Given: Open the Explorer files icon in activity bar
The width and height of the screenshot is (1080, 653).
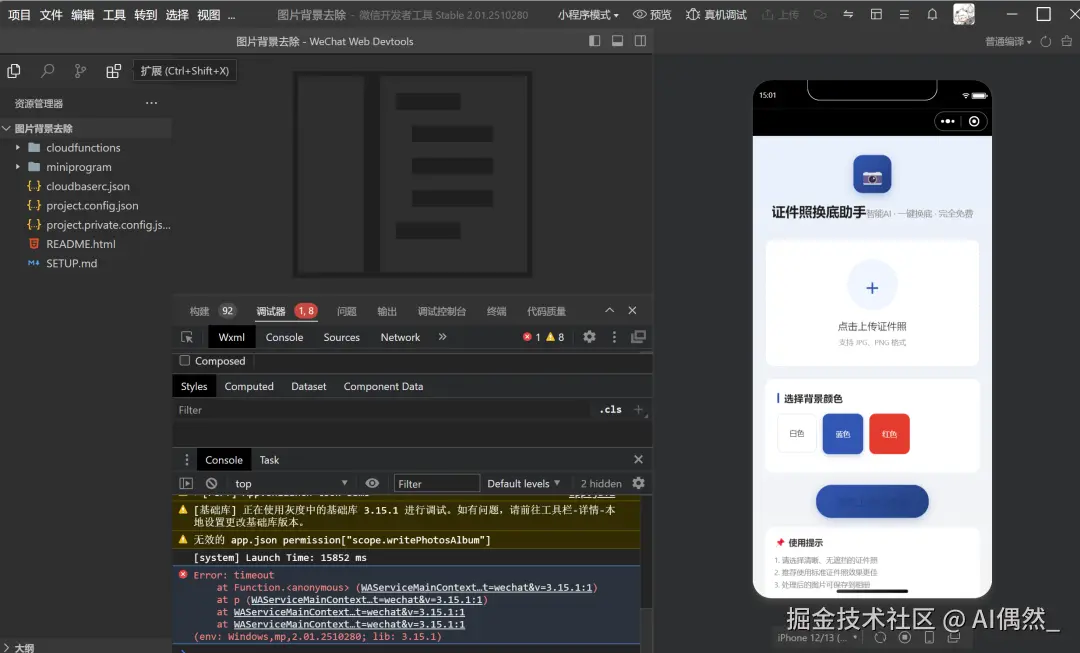Looking at the screenshot, I should coord(13,70).
